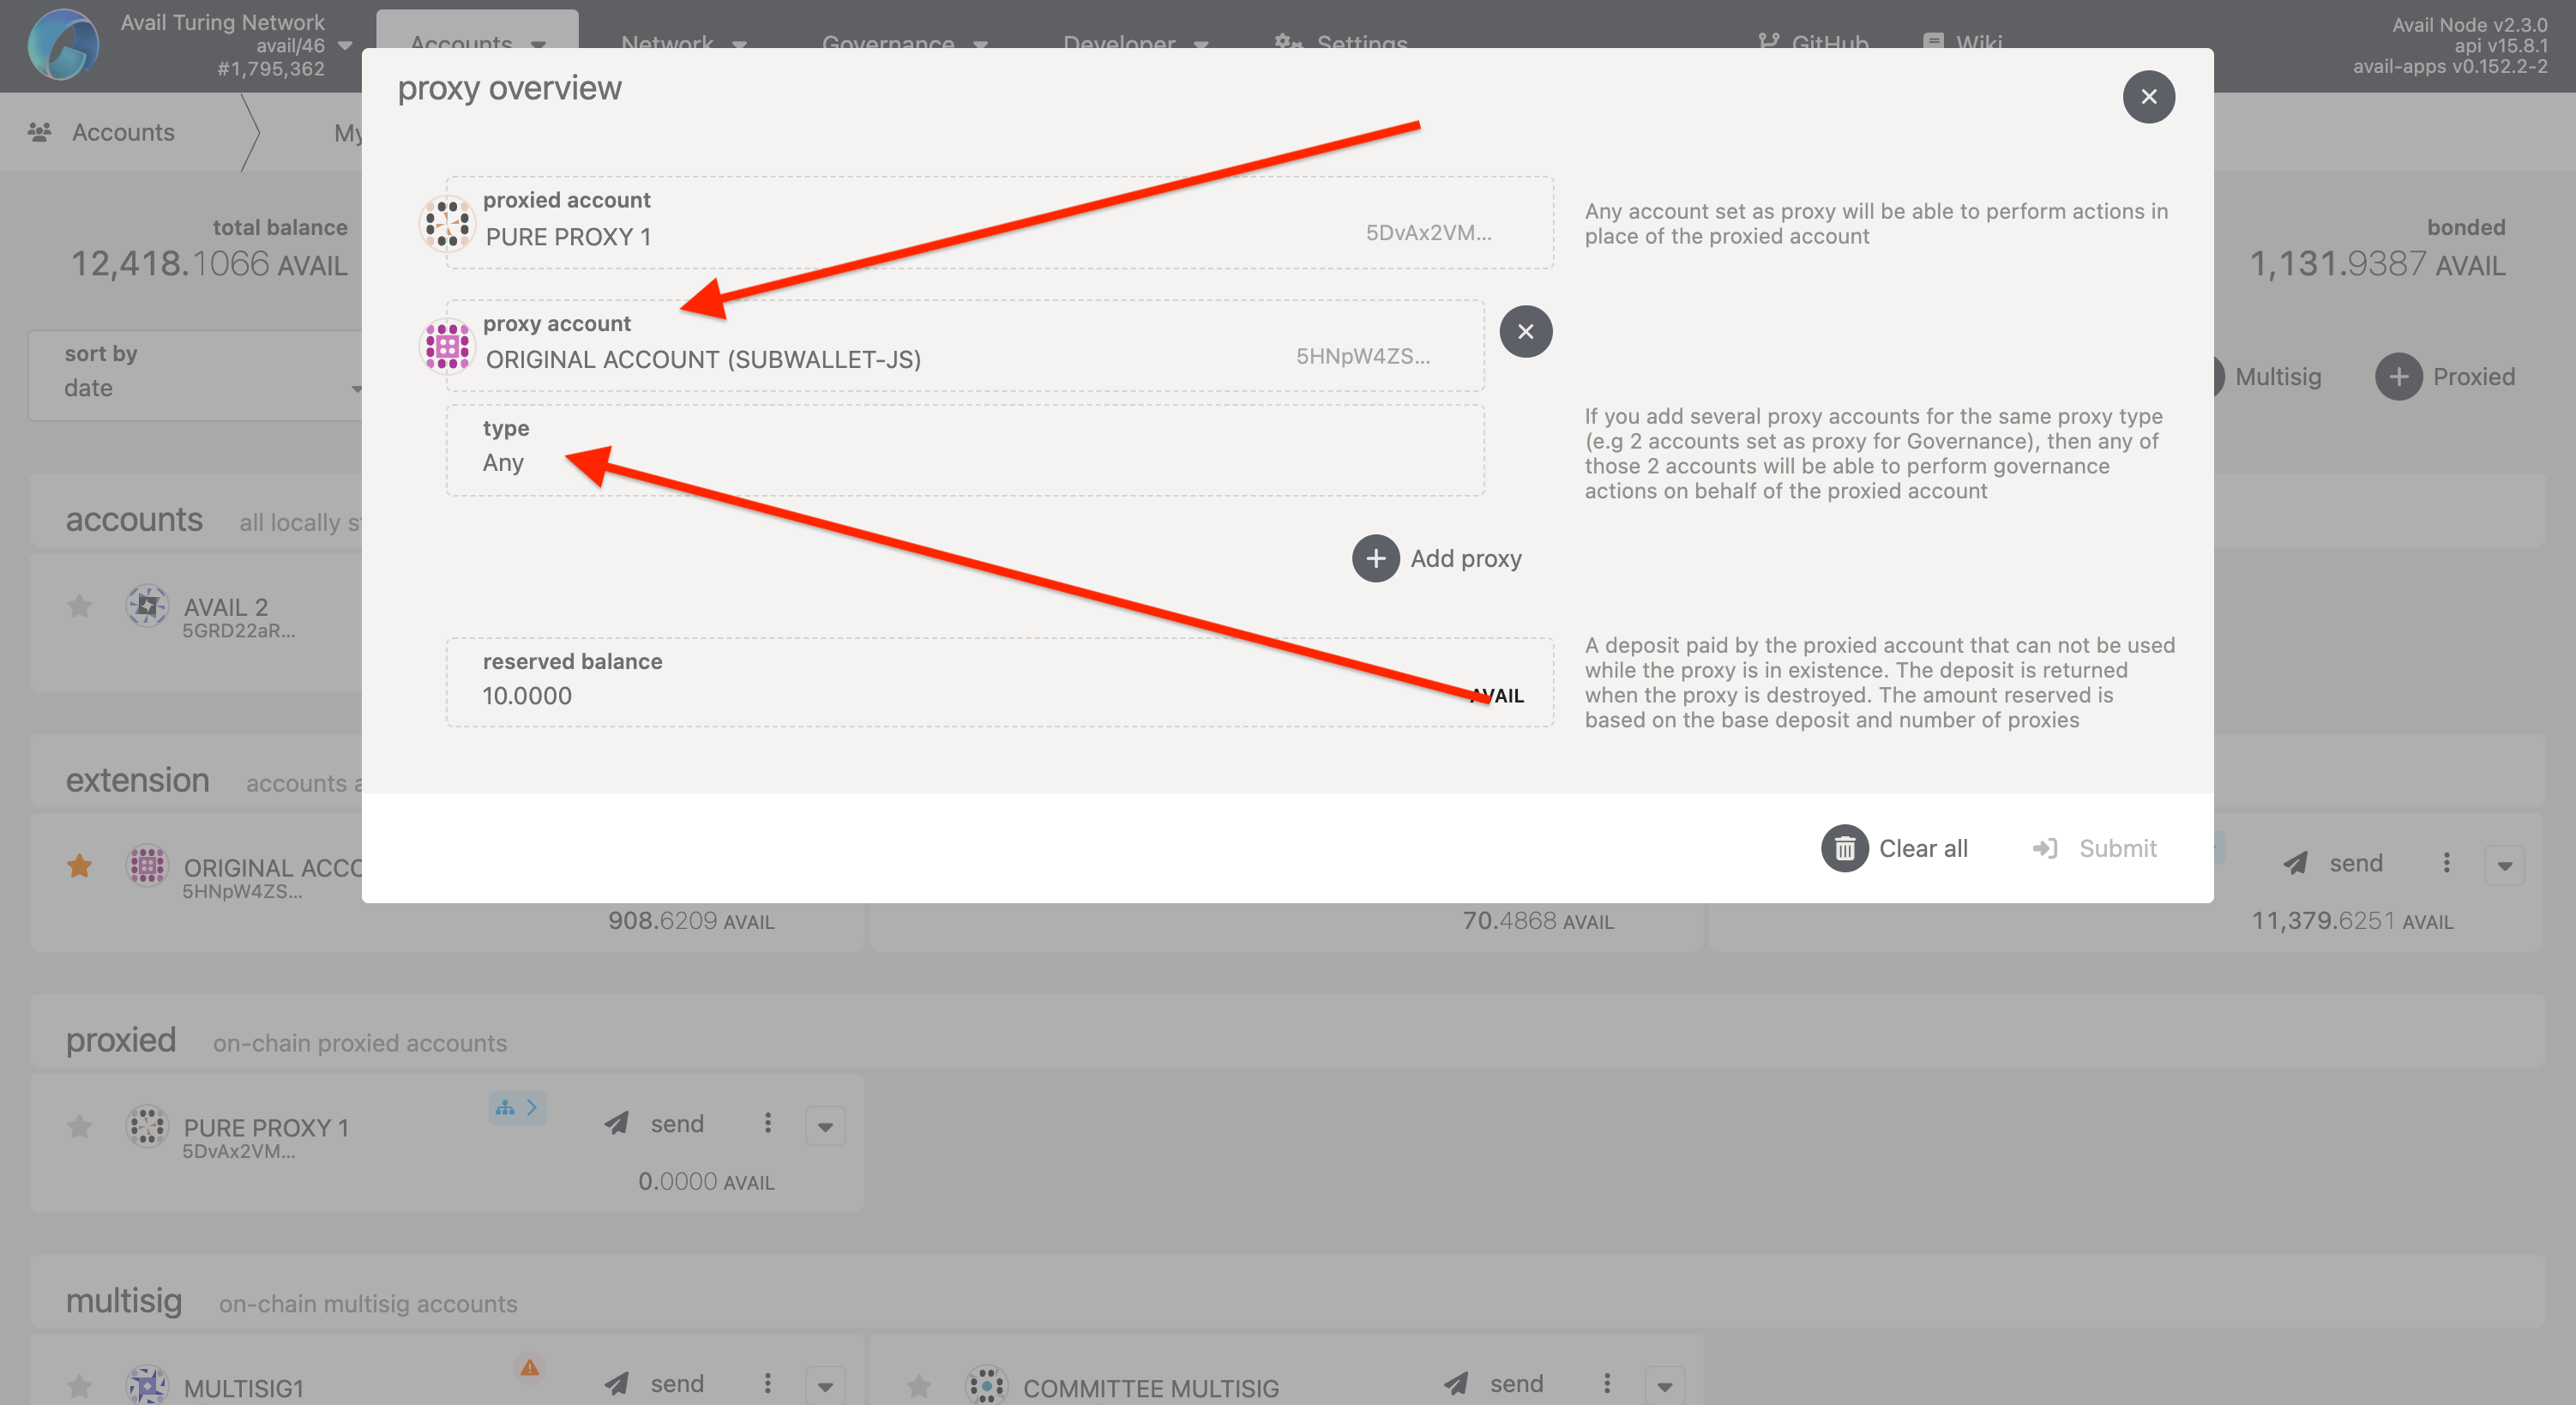Close the proxy overview dialog
This screenshot has width=2576, height=1405.
2148,97
